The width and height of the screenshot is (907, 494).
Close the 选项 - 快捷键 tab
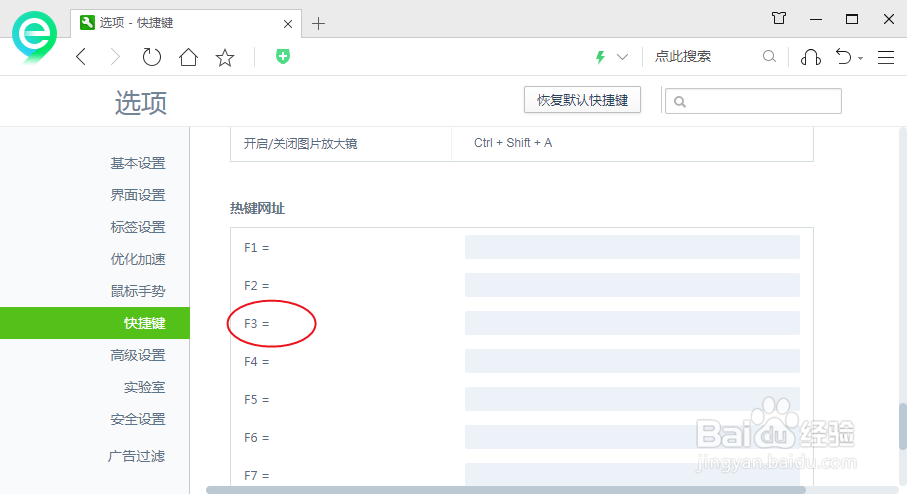click(287, 24)
